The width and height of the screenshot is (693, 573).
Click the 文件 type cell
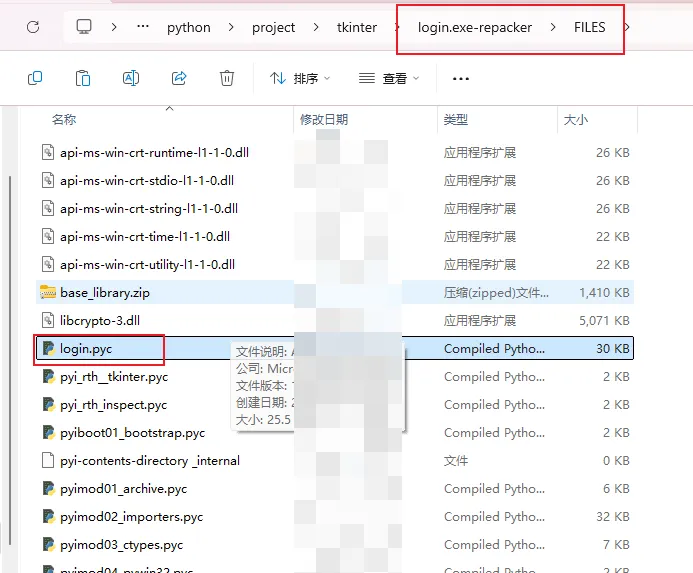coord(456,461)
